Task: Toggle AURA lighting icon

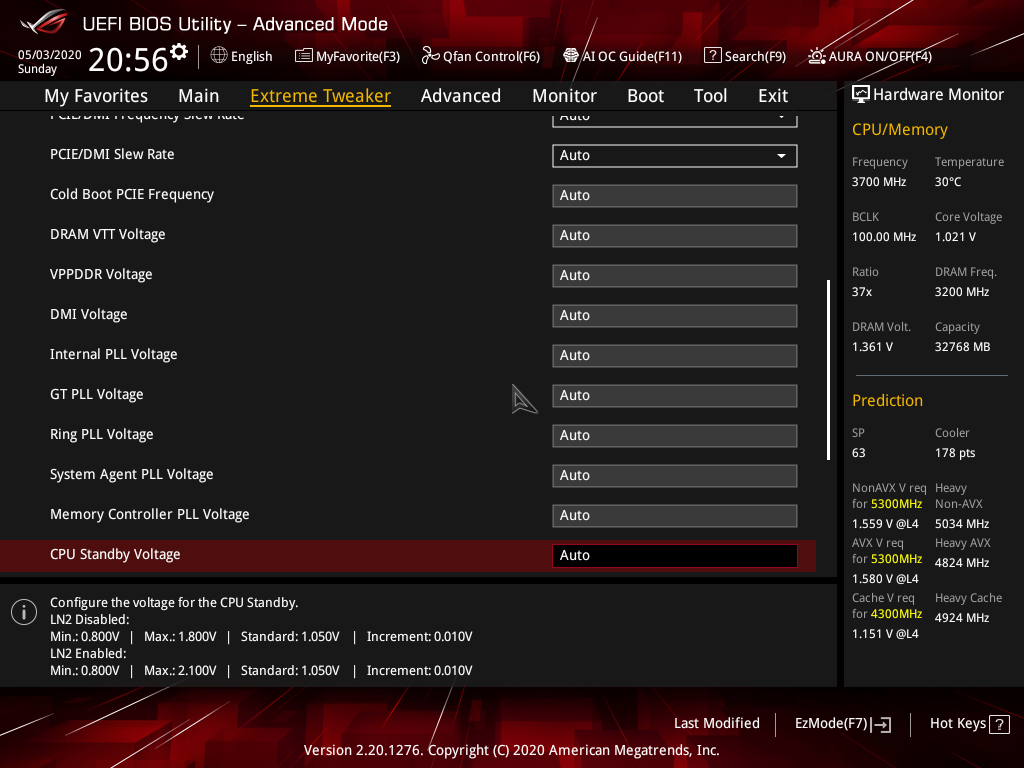Action: click(x=816, y=56)
